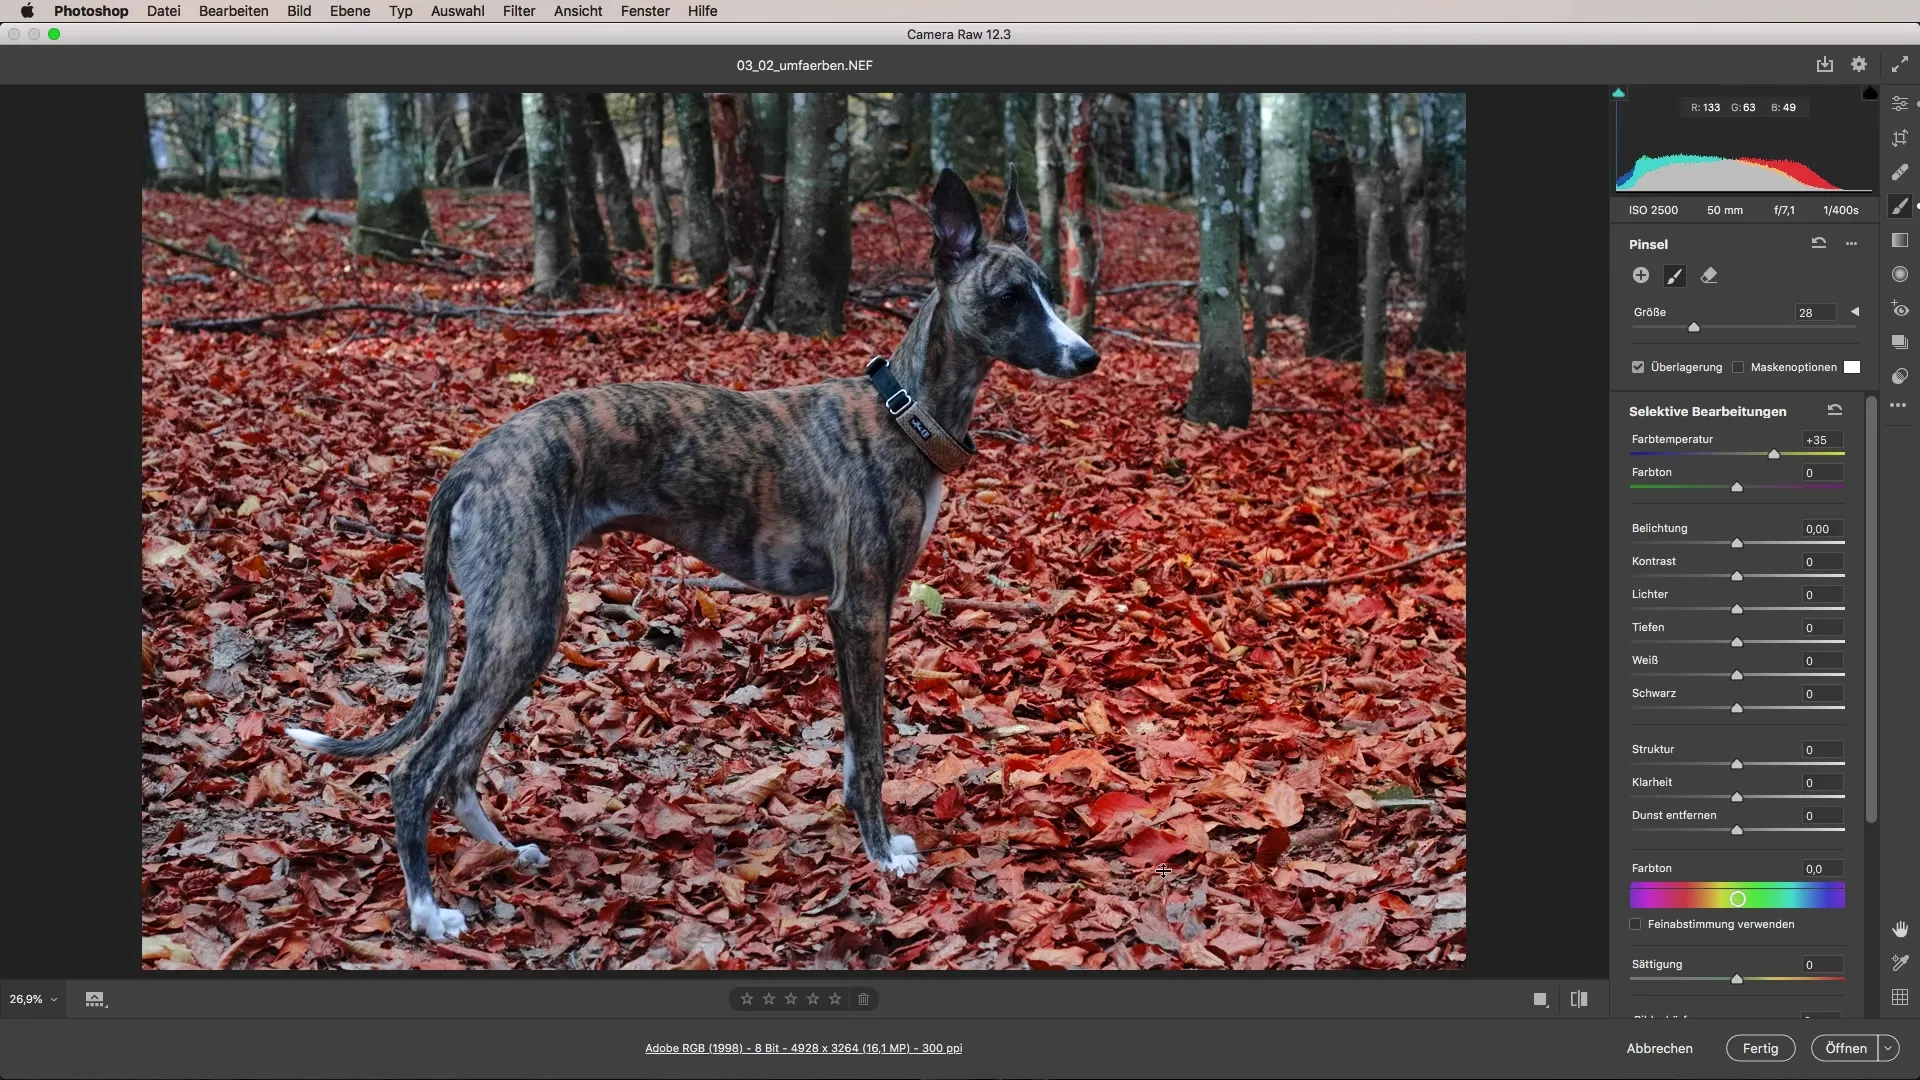Click the Belichtung slider handle

click(1737, 543)
